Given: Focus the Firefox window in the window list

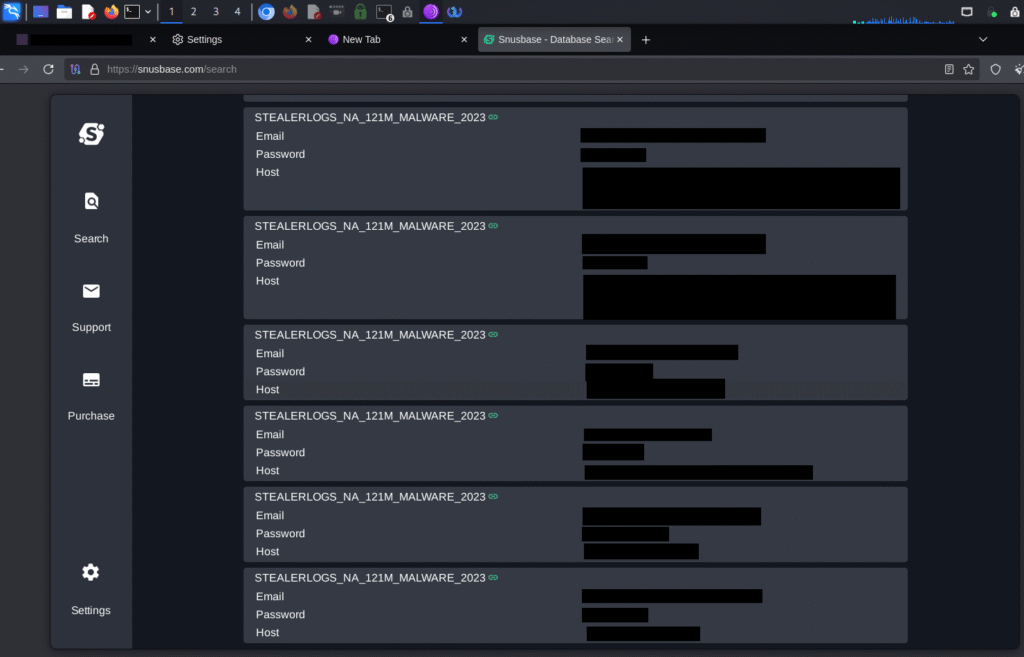Looking at the screenshot, I should click(290, 12).
